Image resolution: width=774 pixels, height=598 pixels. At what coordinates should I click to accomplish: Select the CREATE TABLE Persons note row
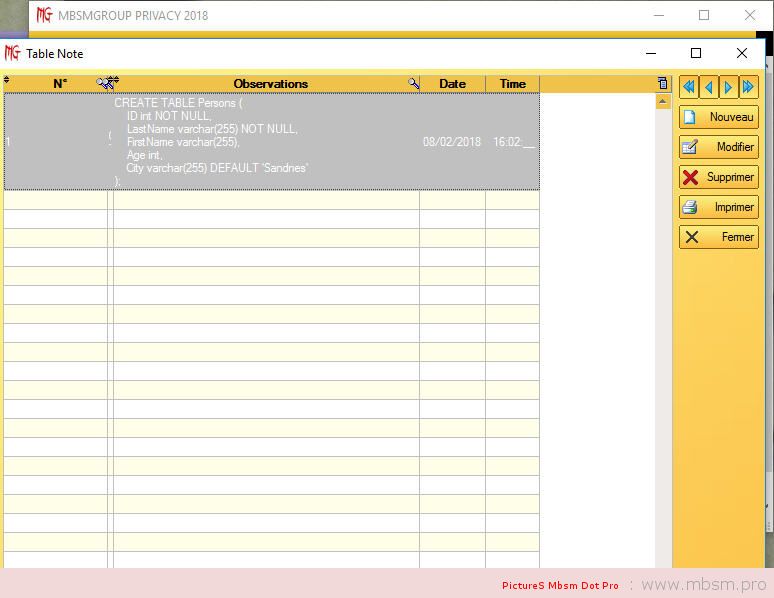pos(270,141)
